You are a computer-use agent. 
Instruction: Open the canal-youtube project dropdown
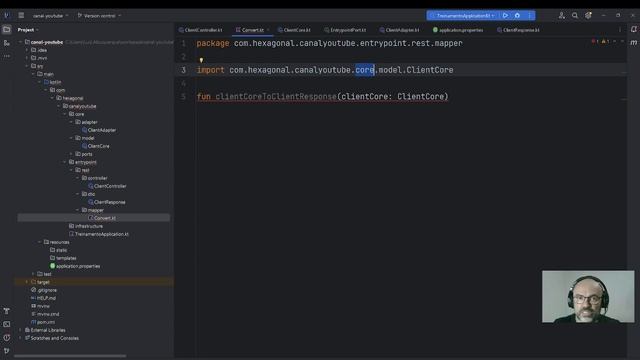tap(51, 16)
